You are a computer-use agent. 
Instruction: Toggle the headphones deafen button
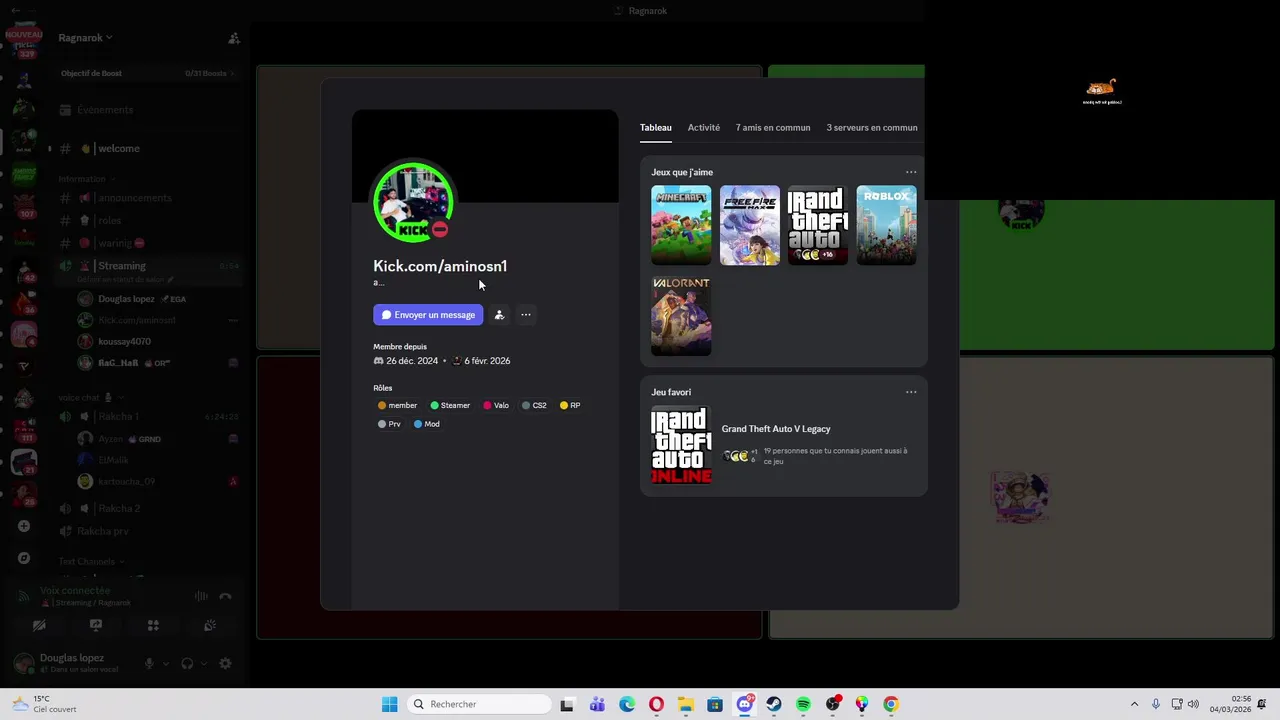(x=187, y=663)
